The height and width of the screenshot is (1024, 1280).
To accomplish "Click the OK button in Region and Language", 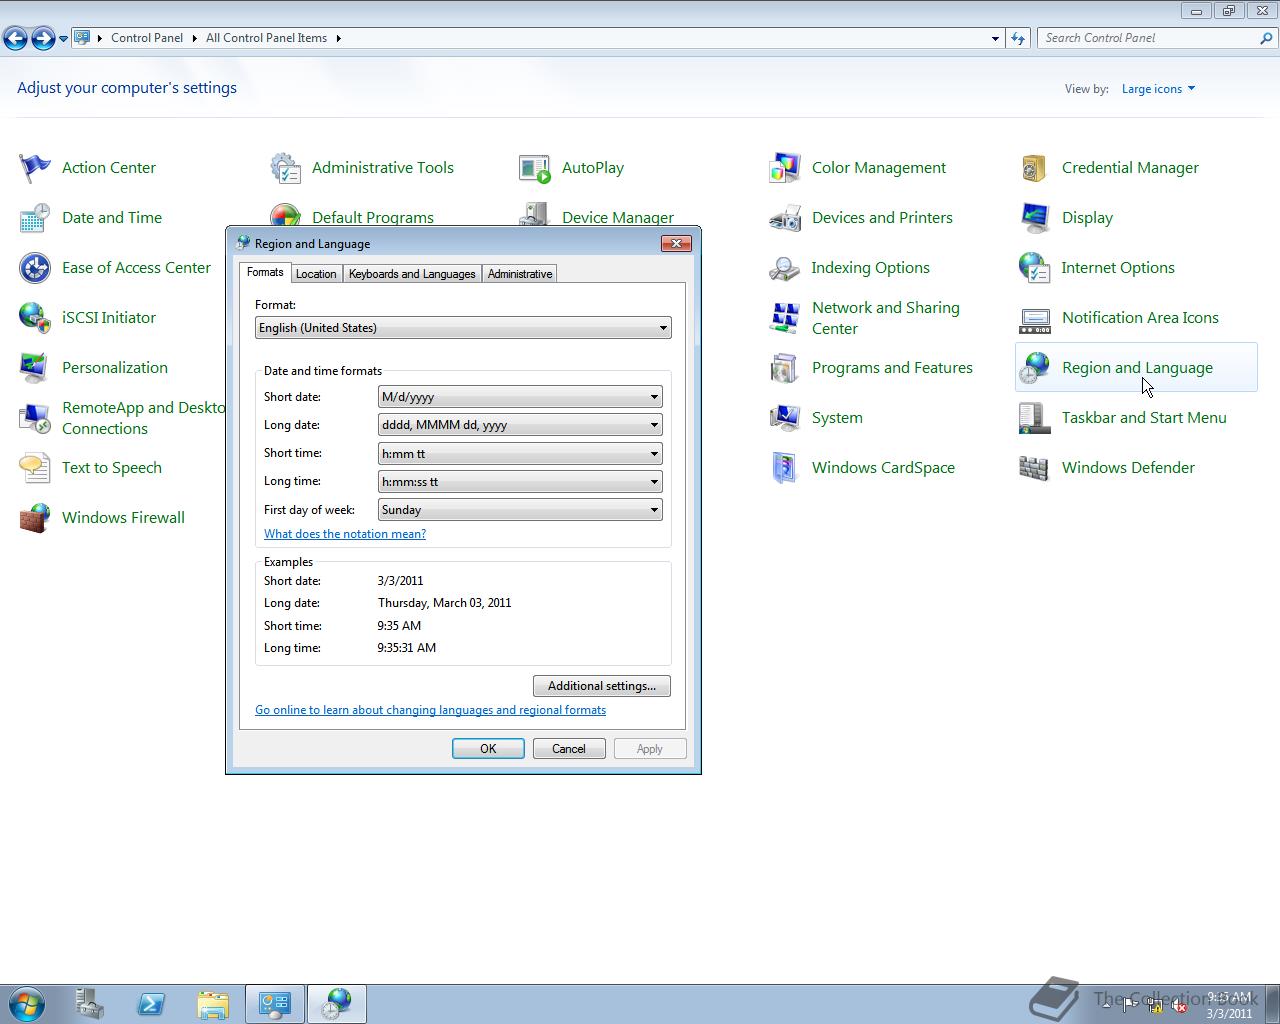I will click(x=488, y=749).
